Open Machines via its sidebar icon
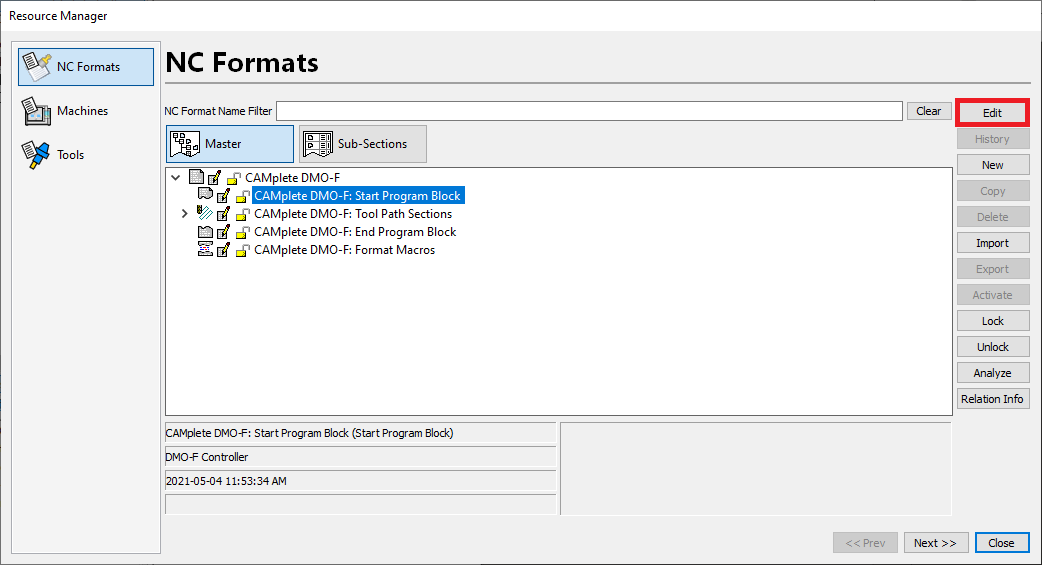The height and width of the screenshot is (565, 1042). tap(37, 111)
